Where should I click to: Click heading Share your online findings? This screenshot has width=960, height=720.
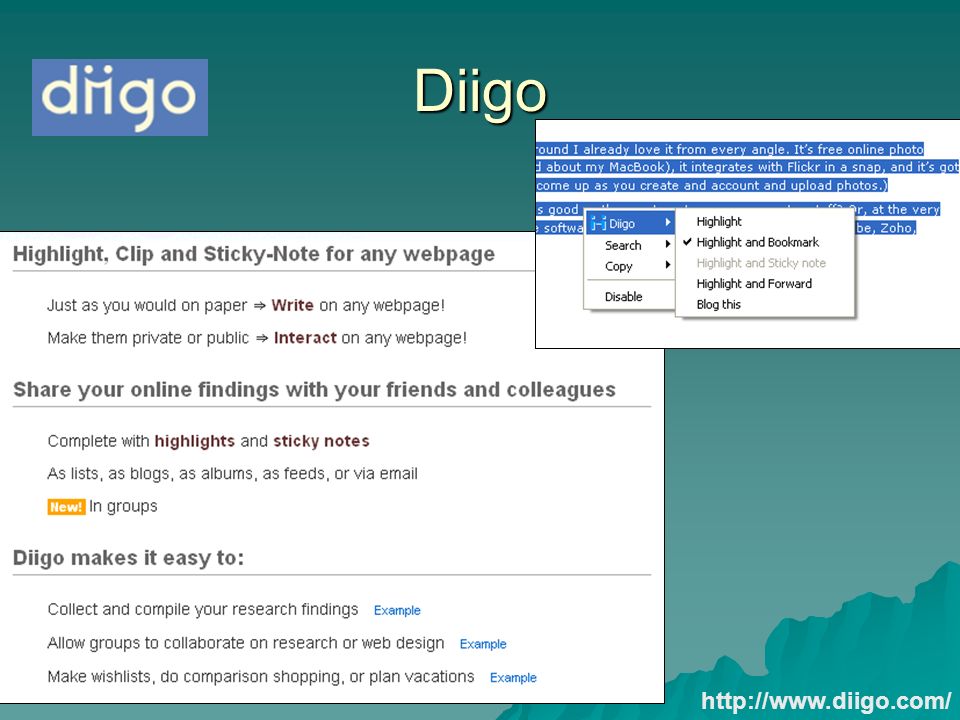pos(314,390)
